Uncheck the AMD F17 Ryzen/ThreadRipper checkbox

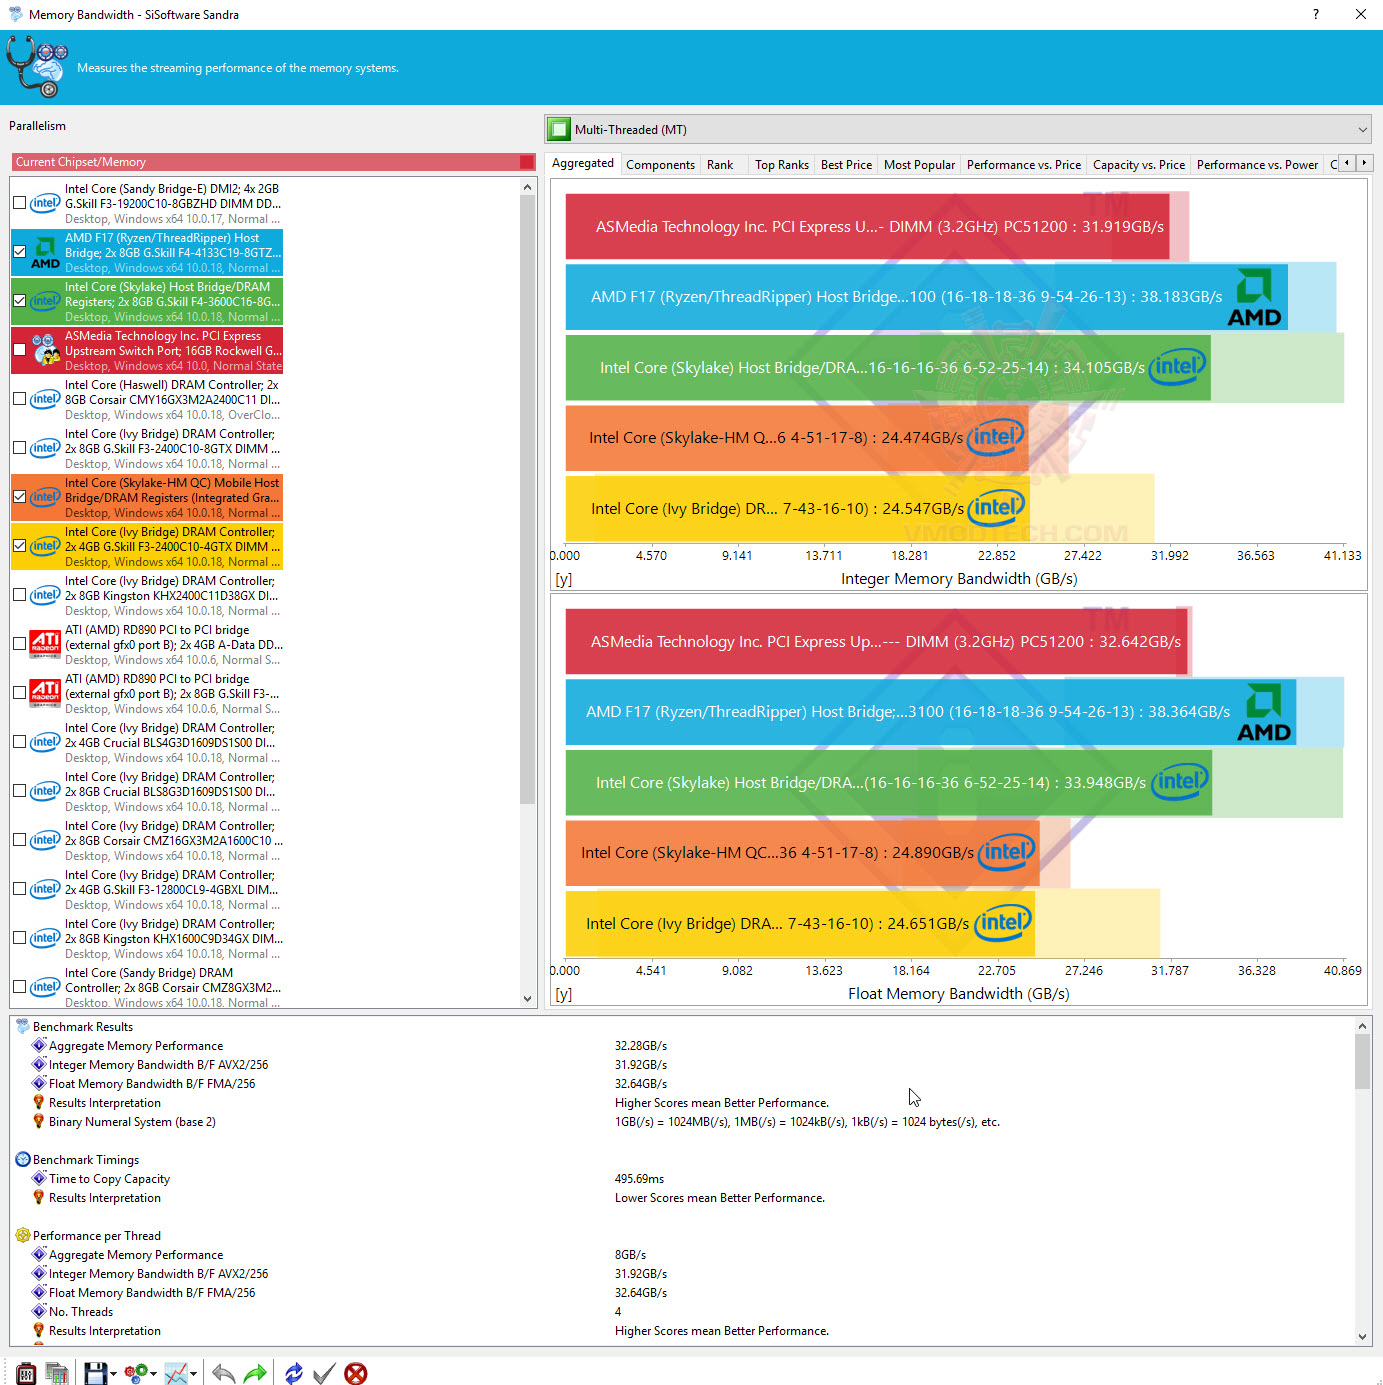point(19,252)
